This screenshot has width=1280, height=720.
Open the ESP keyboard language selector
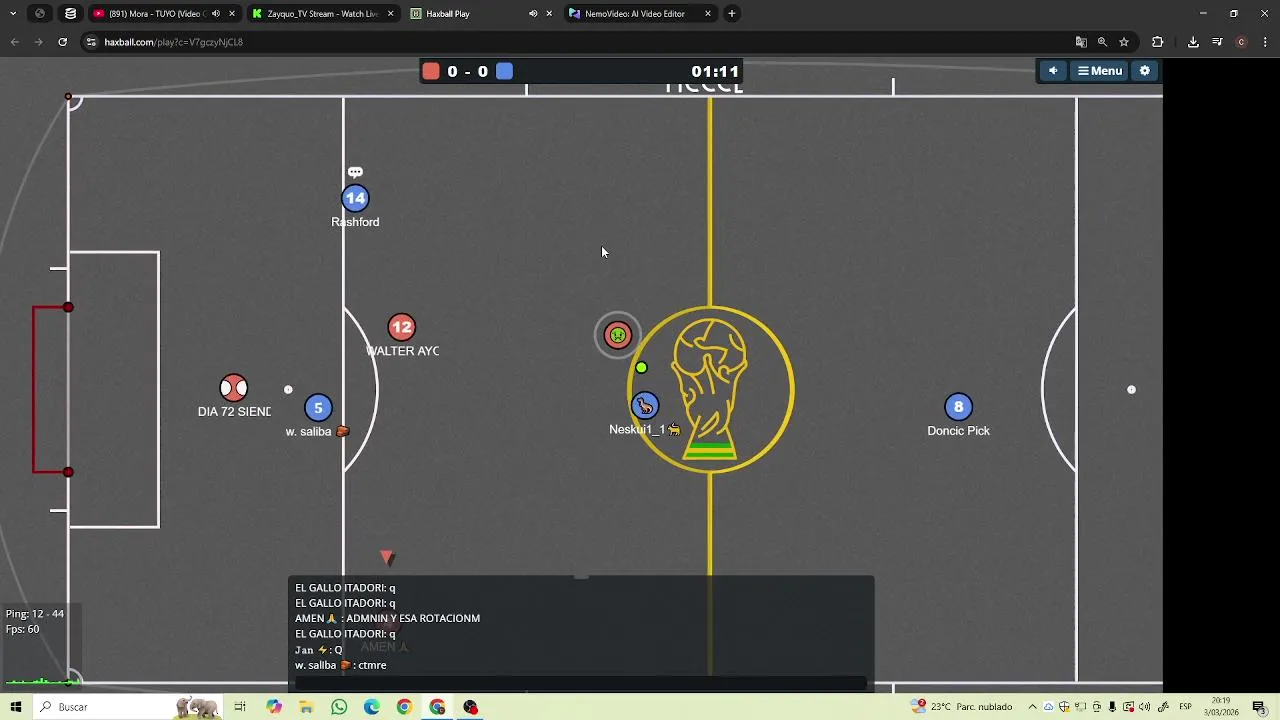pyautogui.click(x=1185, y=707)
